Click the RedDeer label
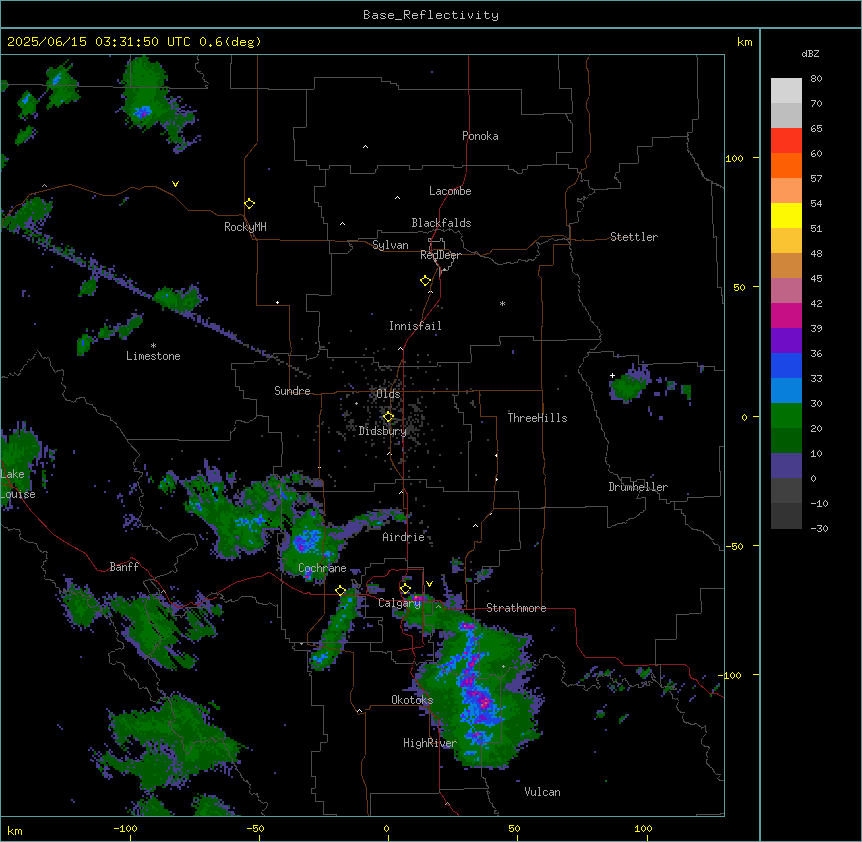The width and height of the screenshot is (862, 842). 440,255
